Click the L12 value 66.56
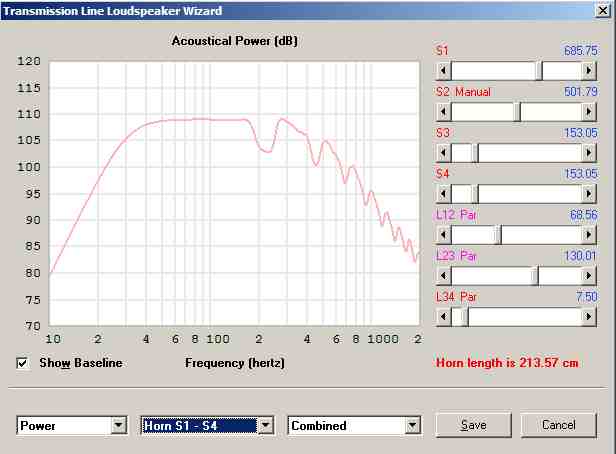This screenshot has height=454, width=616. pyautogui.click(x=583, y=215)
